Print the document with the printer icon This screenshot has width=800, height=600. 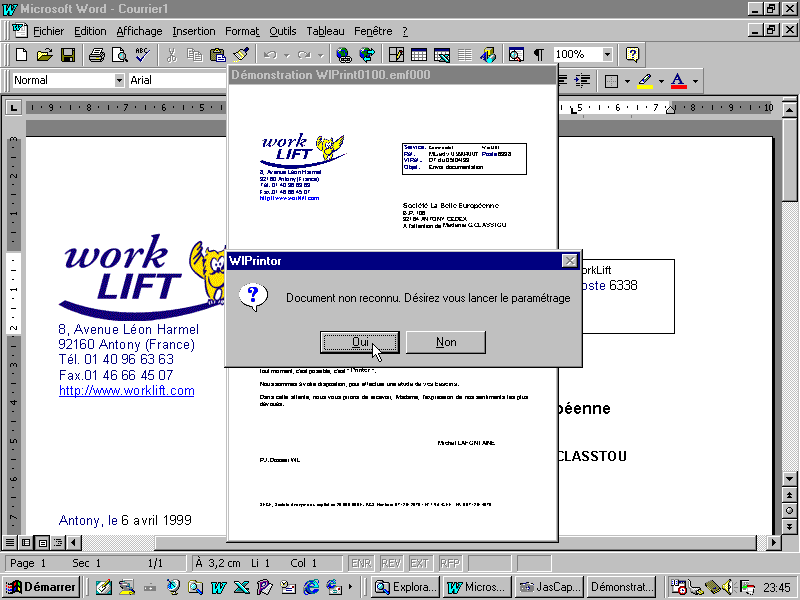[96, 54]
